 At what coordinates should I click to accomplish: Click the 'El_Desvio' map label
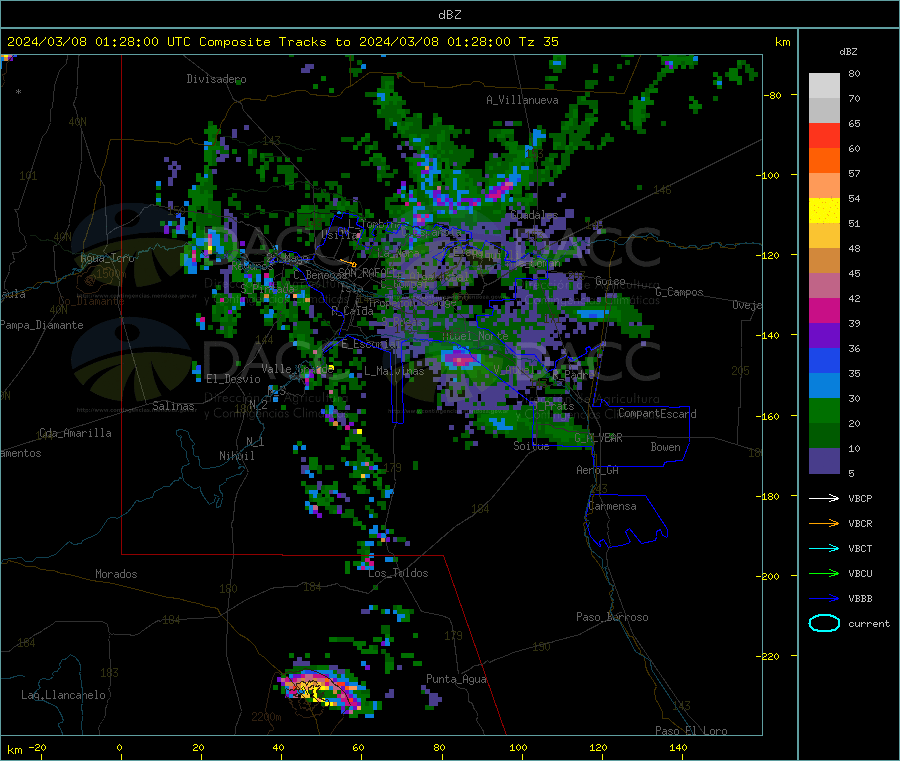(234, 379)
